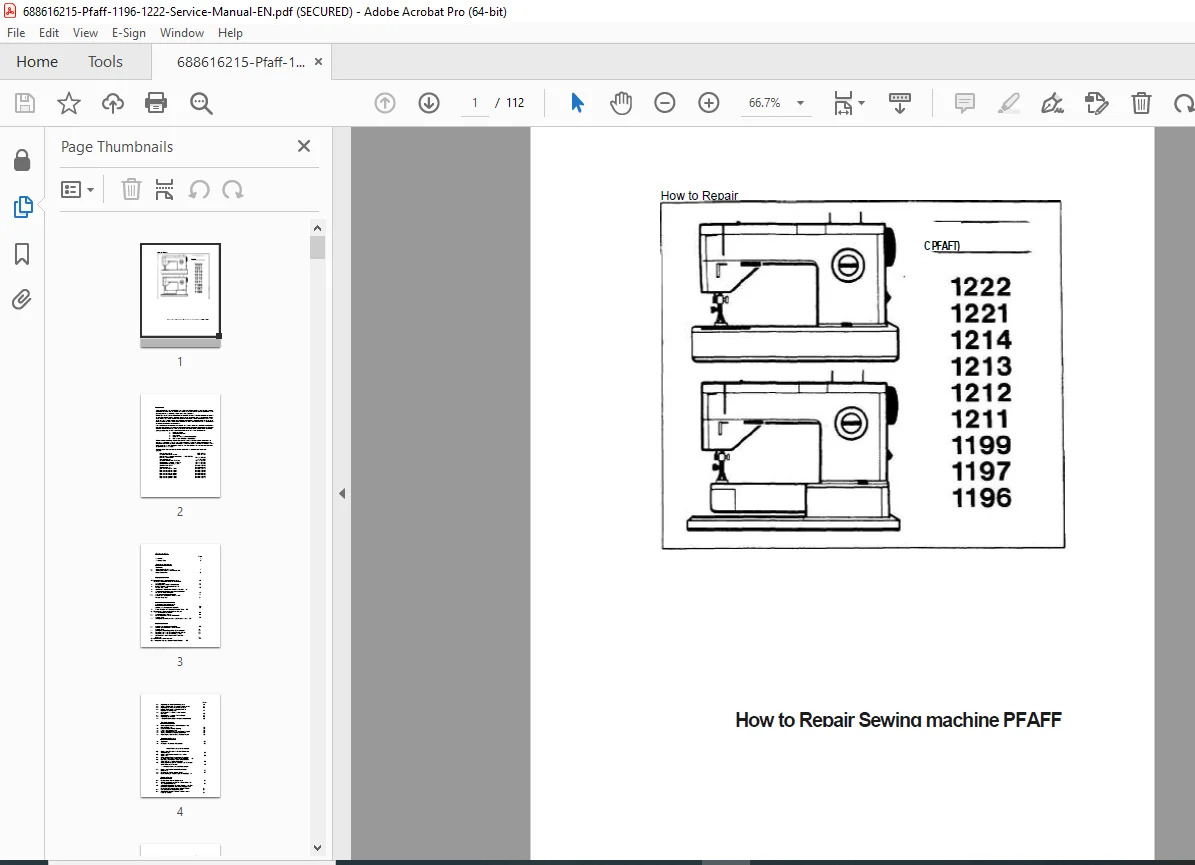The image size is (1195, 865).
Task: Switch to the Tools tab
Action: point(105,62)
